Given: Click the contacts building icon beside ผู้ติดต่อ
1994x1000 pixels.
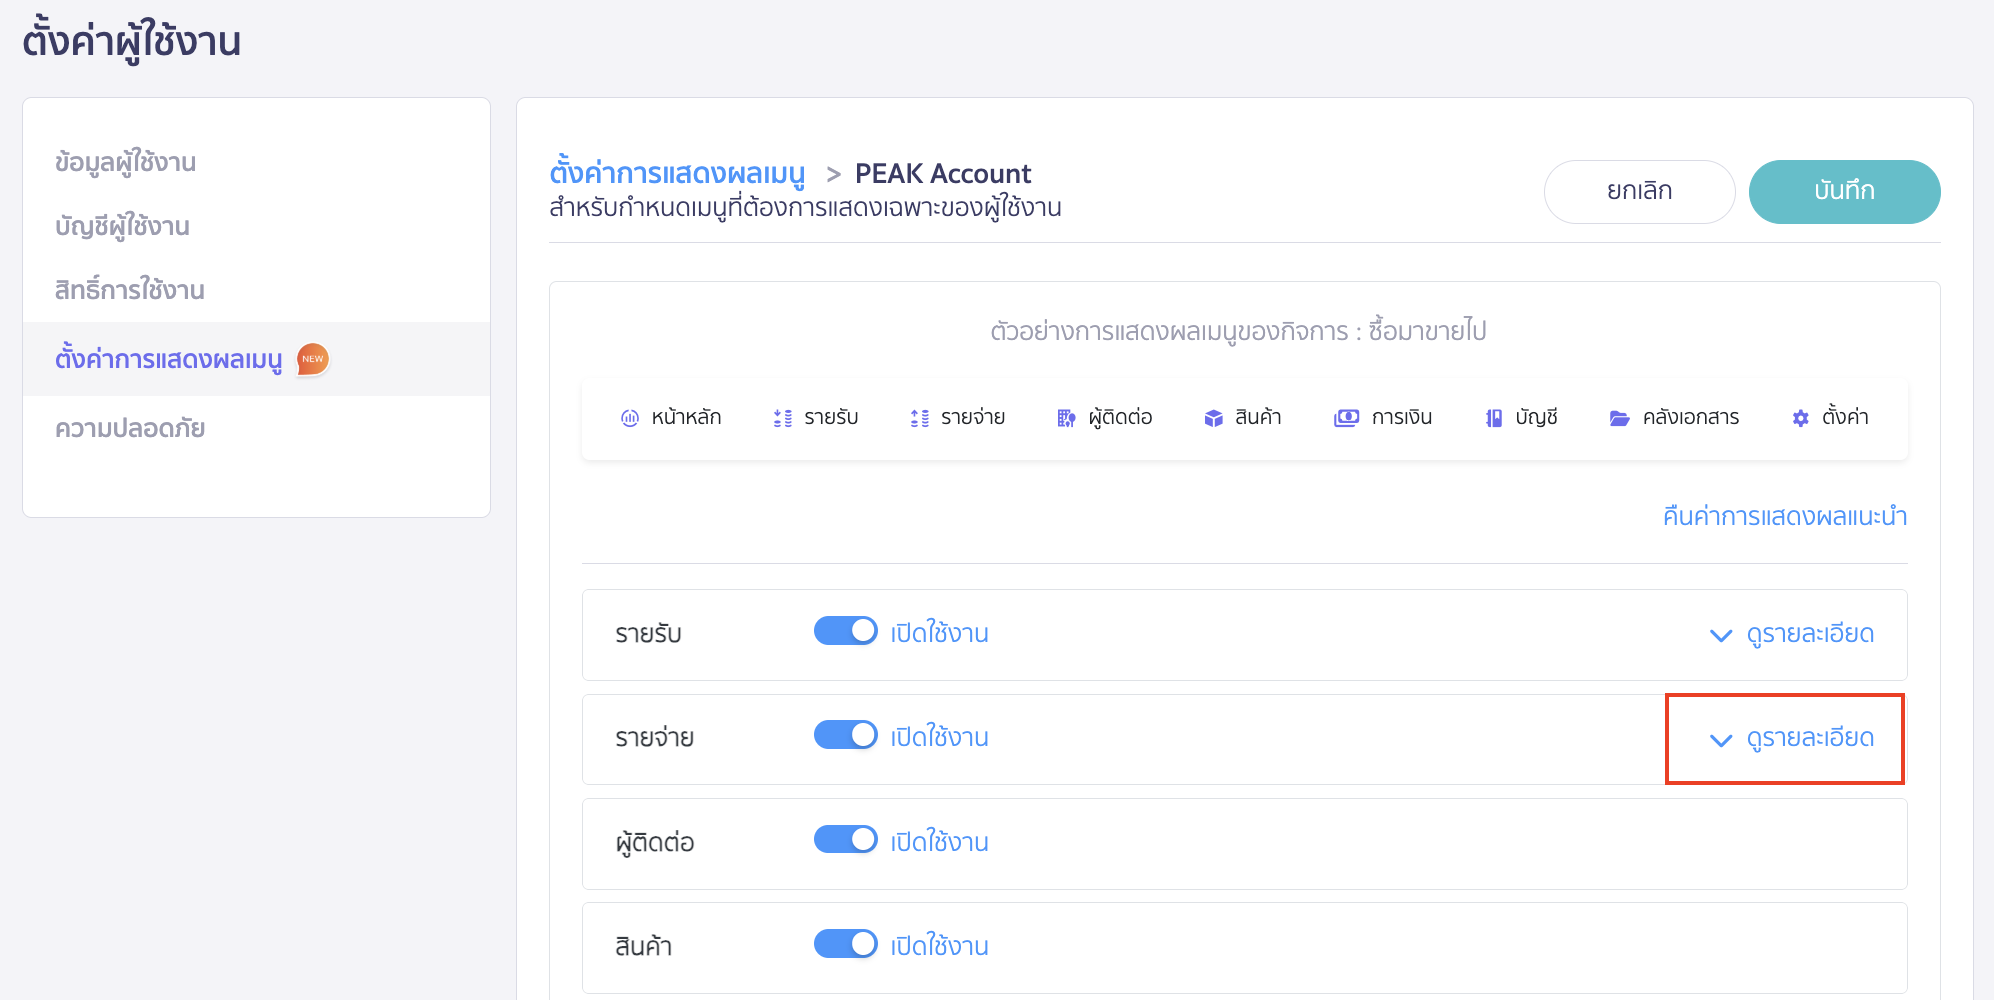Looking at the screenshot, I should [1066, 418].
